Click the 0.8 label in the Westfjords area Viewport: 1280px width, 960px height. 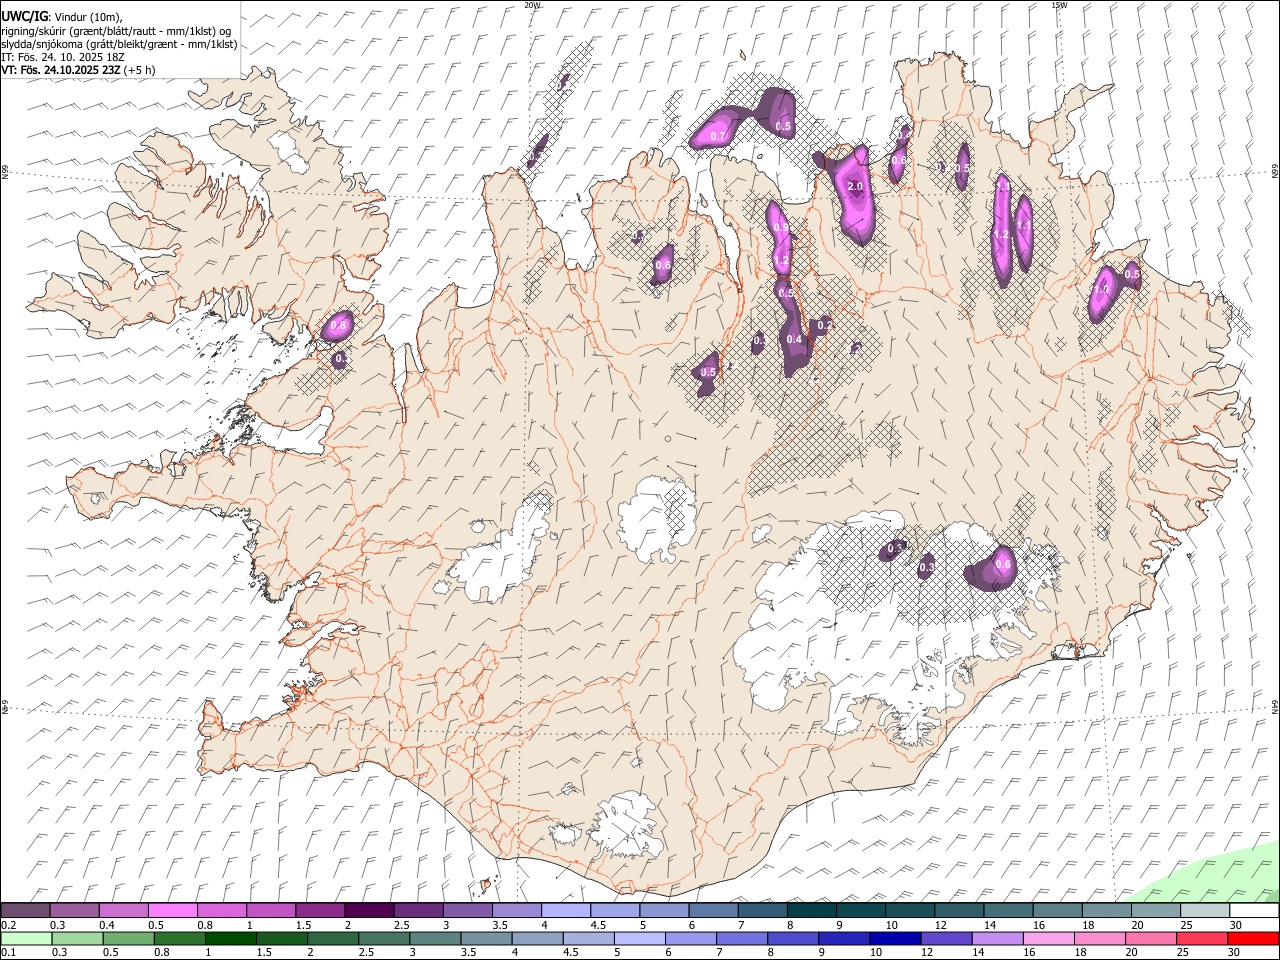click(338, 325)
